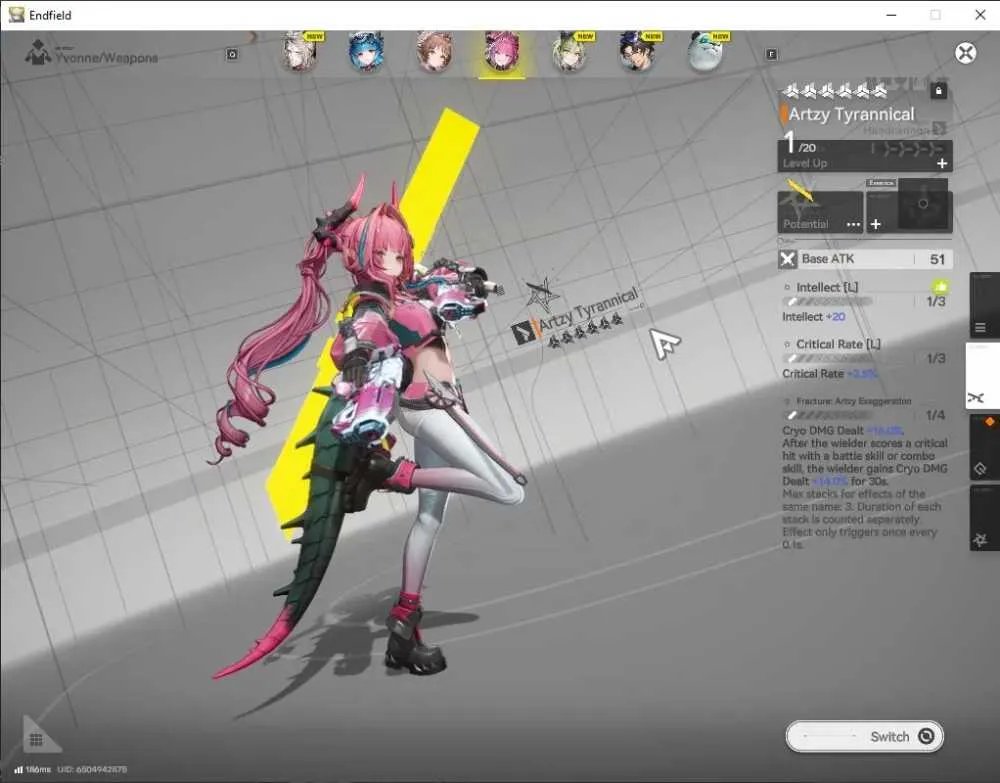Click the Endfield app icon in title bar
The image size is (1000, 783).
pyautogui.click(x=16, y=15)
